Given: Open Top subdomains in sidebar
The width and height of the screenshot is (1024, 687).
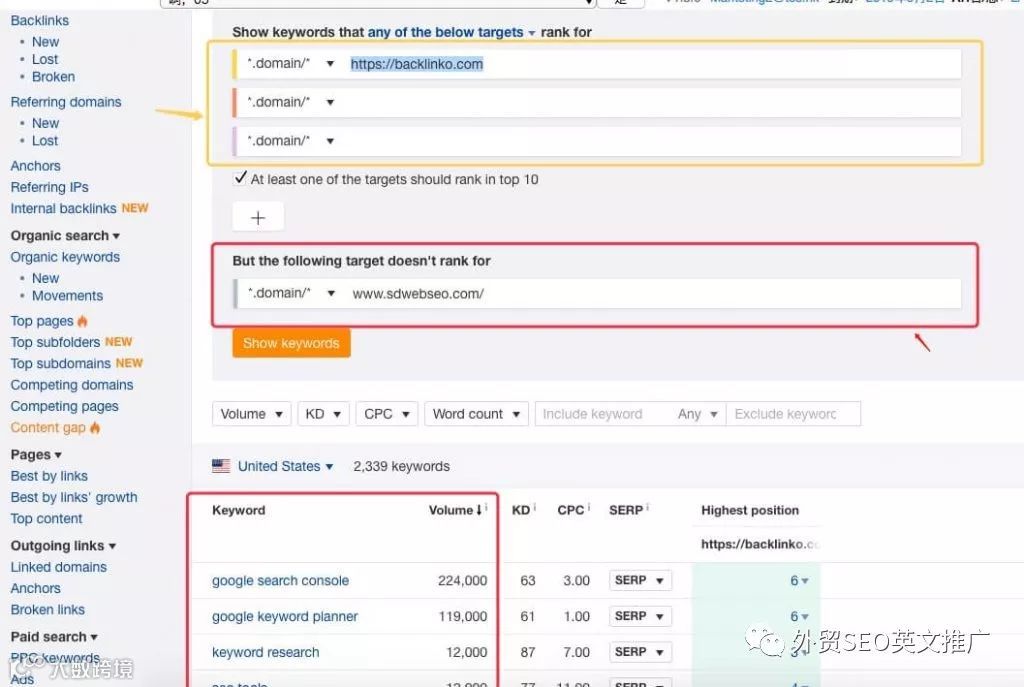Looking at the screenshot, I should (x=61, y=364).
